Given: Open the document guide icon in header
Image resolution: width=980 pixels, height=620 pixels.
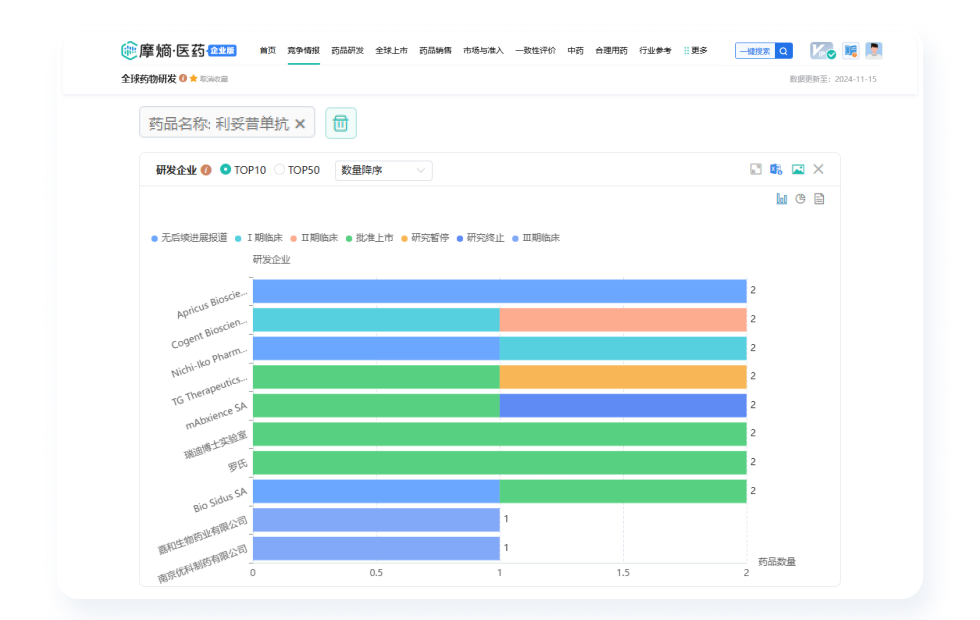Looking at the screenshot, I should [851, 51].
